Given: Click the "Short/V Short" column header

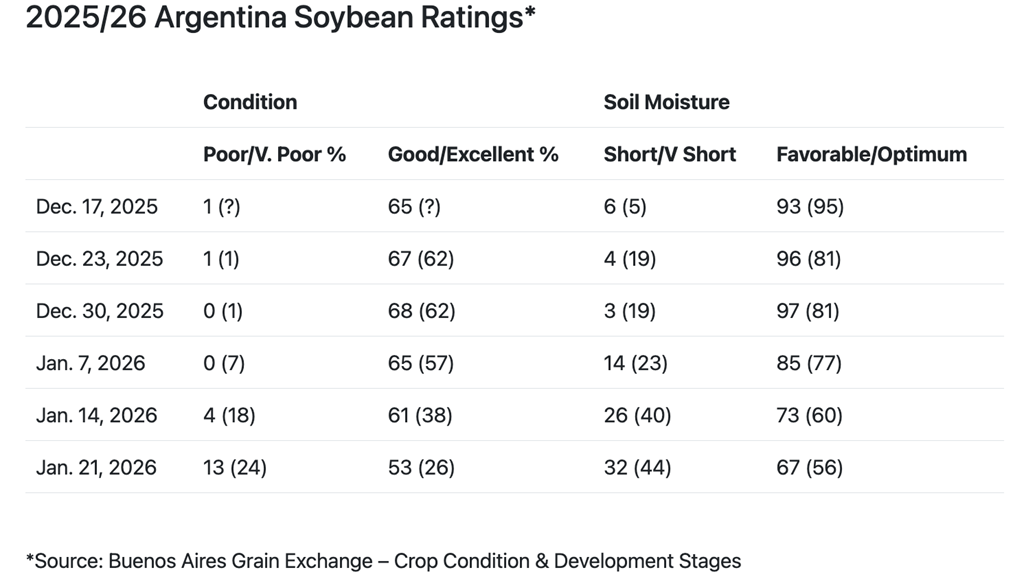Looking at the screenshot, I should coord(669,154).
